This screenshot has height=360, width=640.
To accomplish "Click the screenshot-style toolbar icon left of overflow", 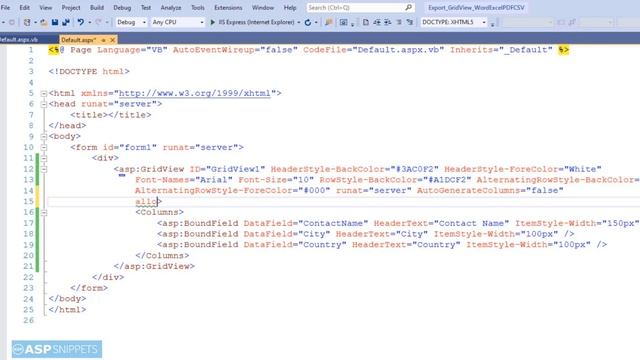I will [x=344, y=22].
